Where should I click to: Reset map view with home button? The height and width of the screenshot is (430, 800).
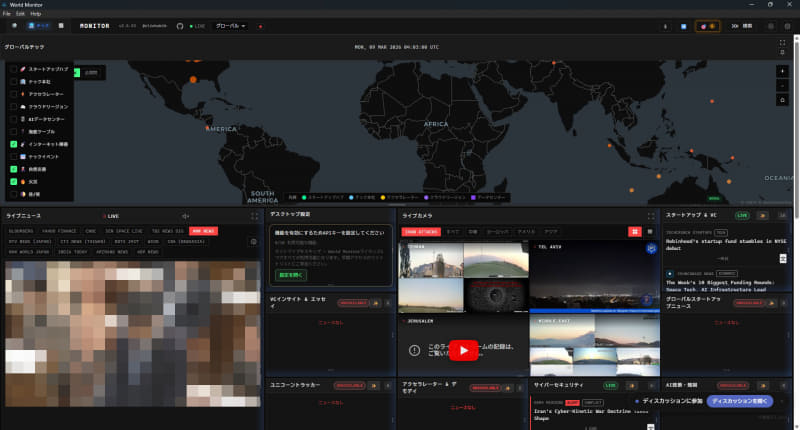click(782, 100)
